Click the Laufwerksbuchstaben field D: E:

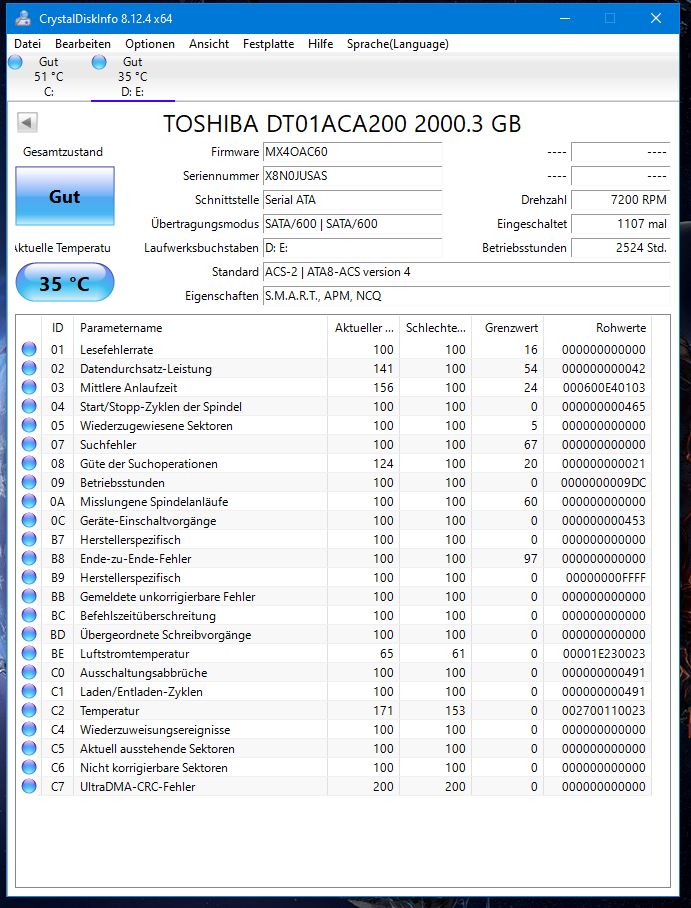pos(352,248)
